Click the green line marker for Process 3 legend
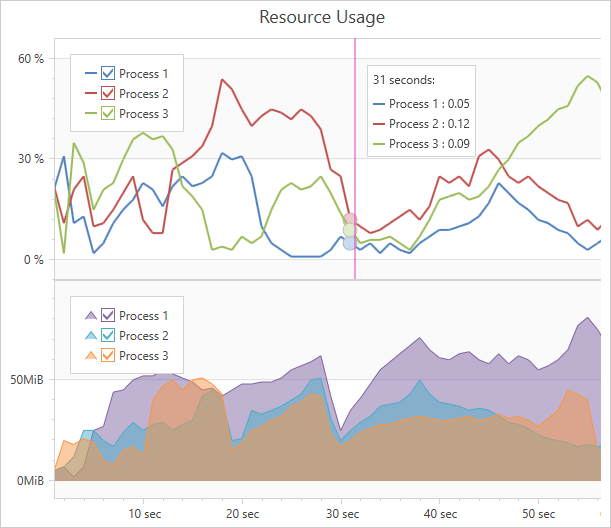 click(x=91, y=113)
